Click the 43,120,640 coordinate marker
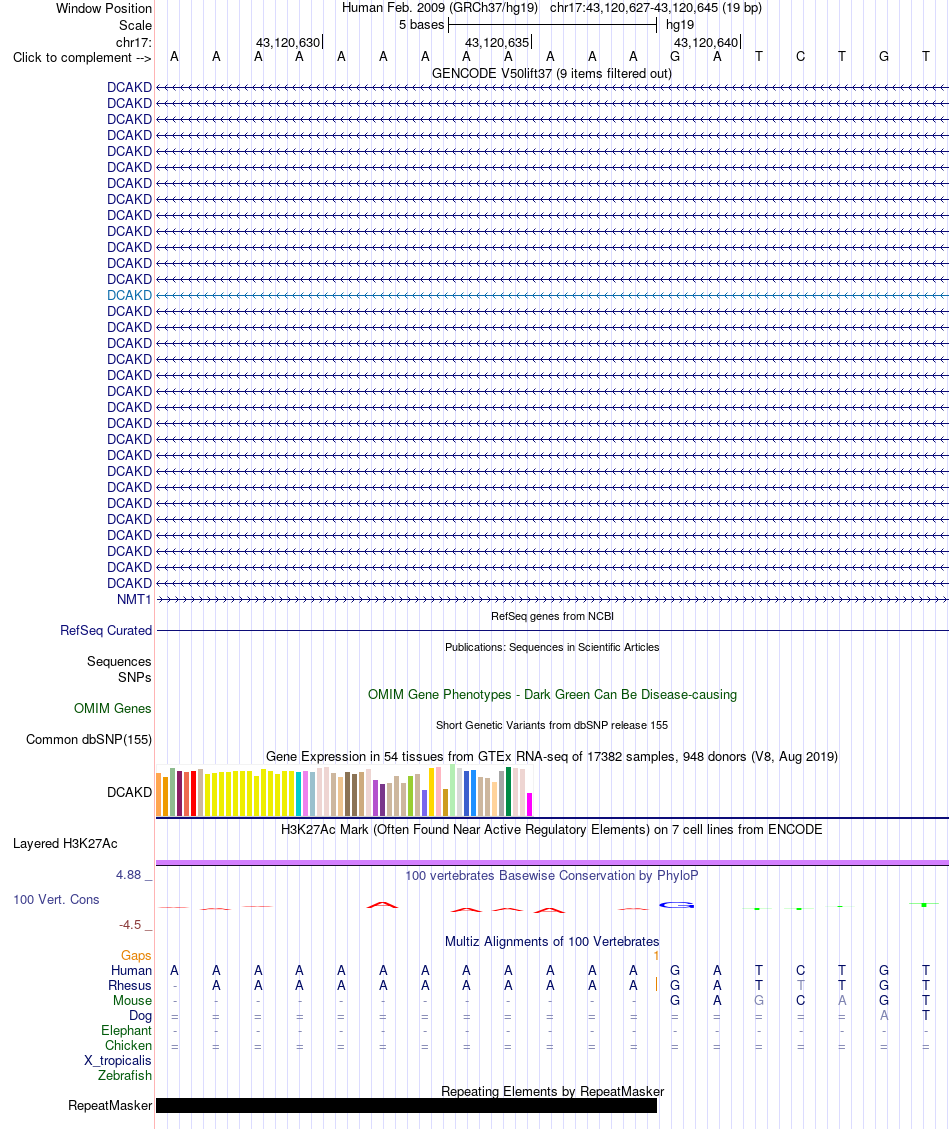The height and width of the screenshot is (1129, 950). [x=707, y=42]
